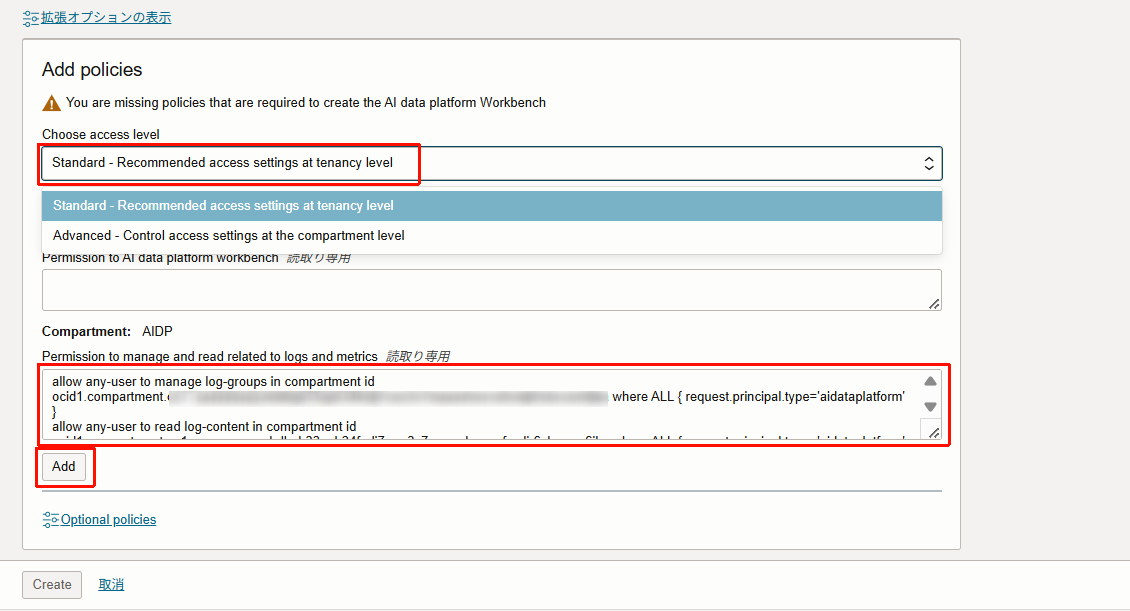Click the warning triangle icon
Viewport: 1130px width, 611px height.
click(51, 103)
